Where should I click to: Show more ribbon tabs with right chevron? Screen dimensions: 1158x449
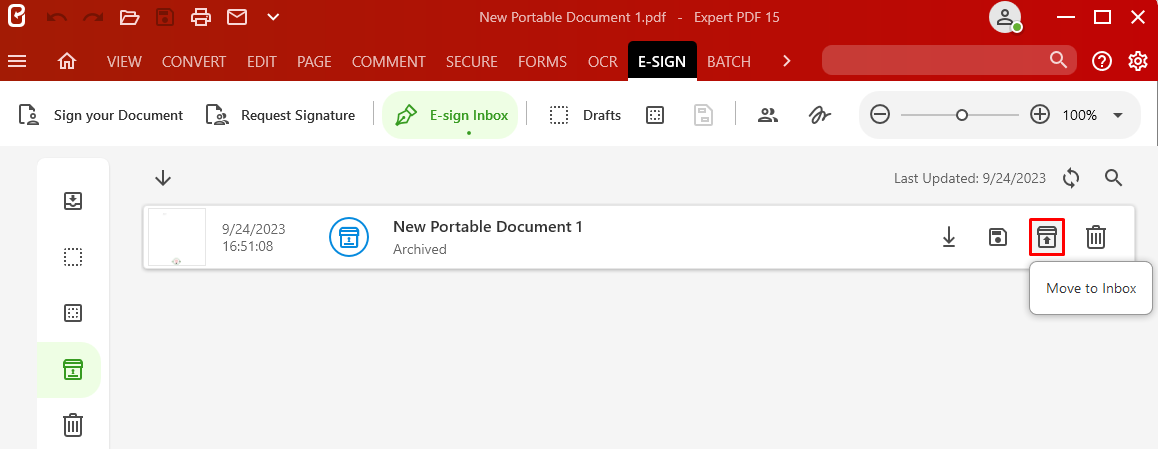pos(787,61)
